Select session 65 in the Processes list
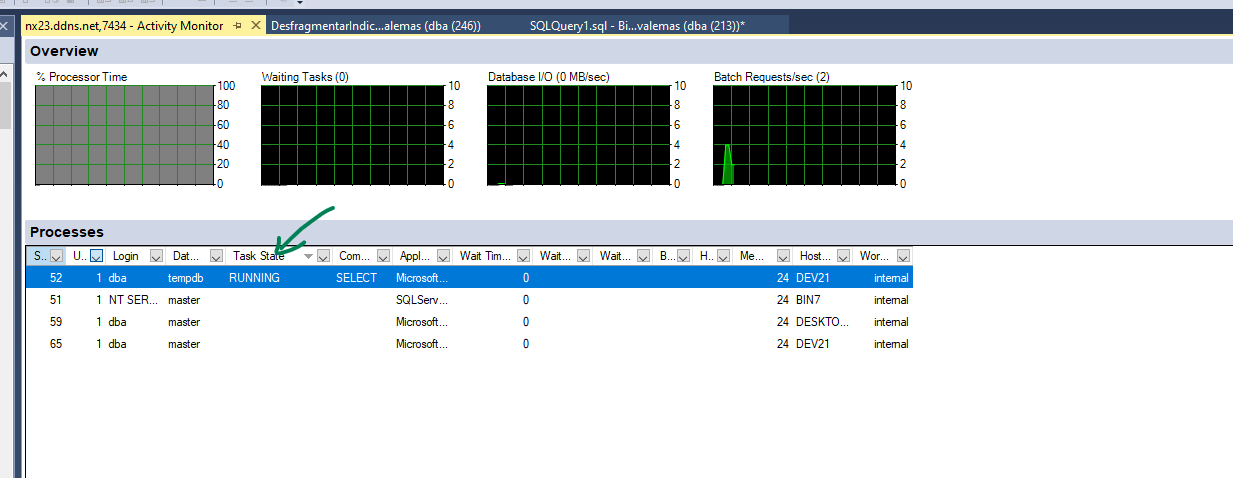The image size is (1233, 478). 469,344
